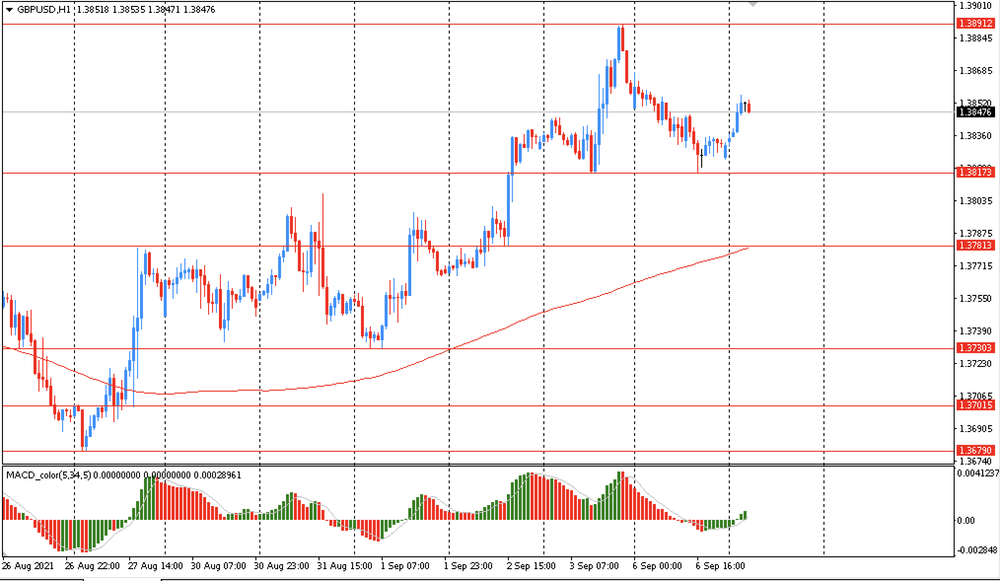This screenshot has height=581, width=1000.
Task: Click the 1 Sep 07:00 time label
Action: click(x=405, y=566)
